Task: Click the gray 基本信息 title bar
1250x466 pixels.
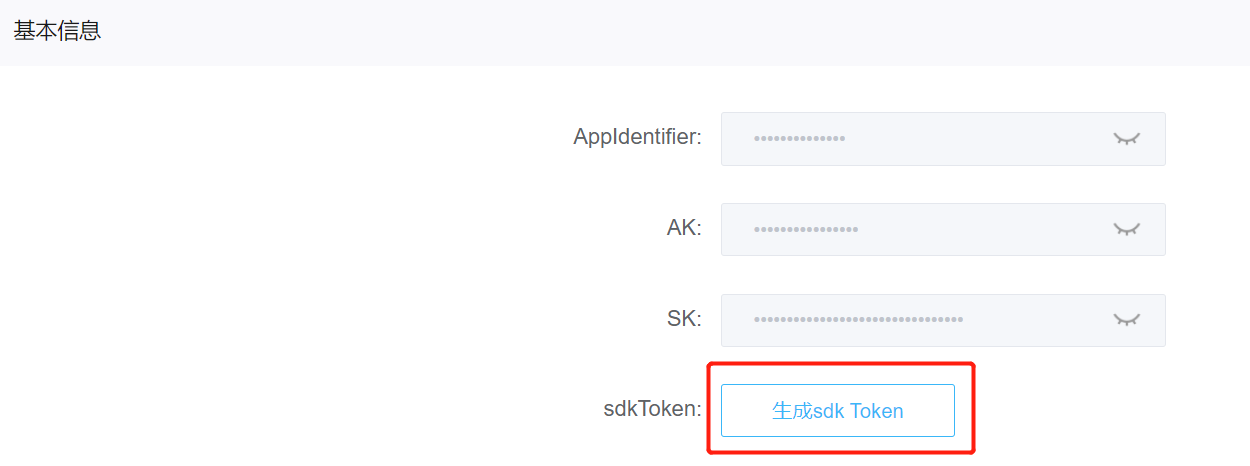Action: (625, 32)
